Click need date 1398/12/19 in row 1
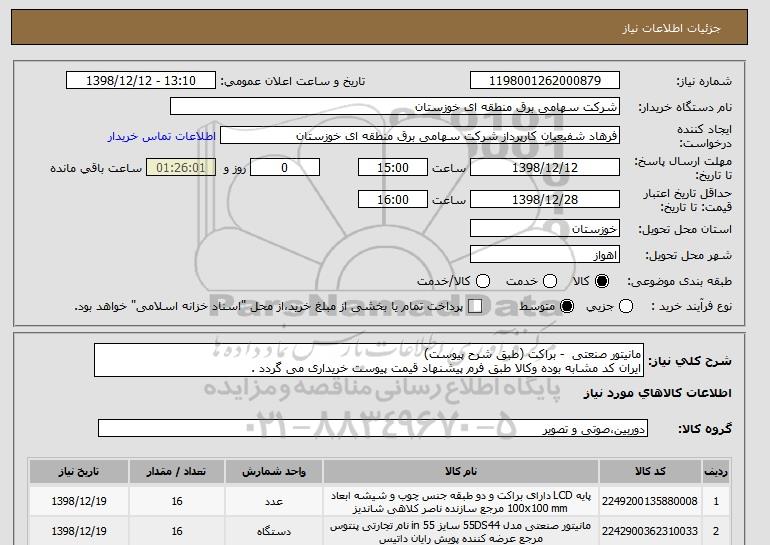 [x=79, y=501]
